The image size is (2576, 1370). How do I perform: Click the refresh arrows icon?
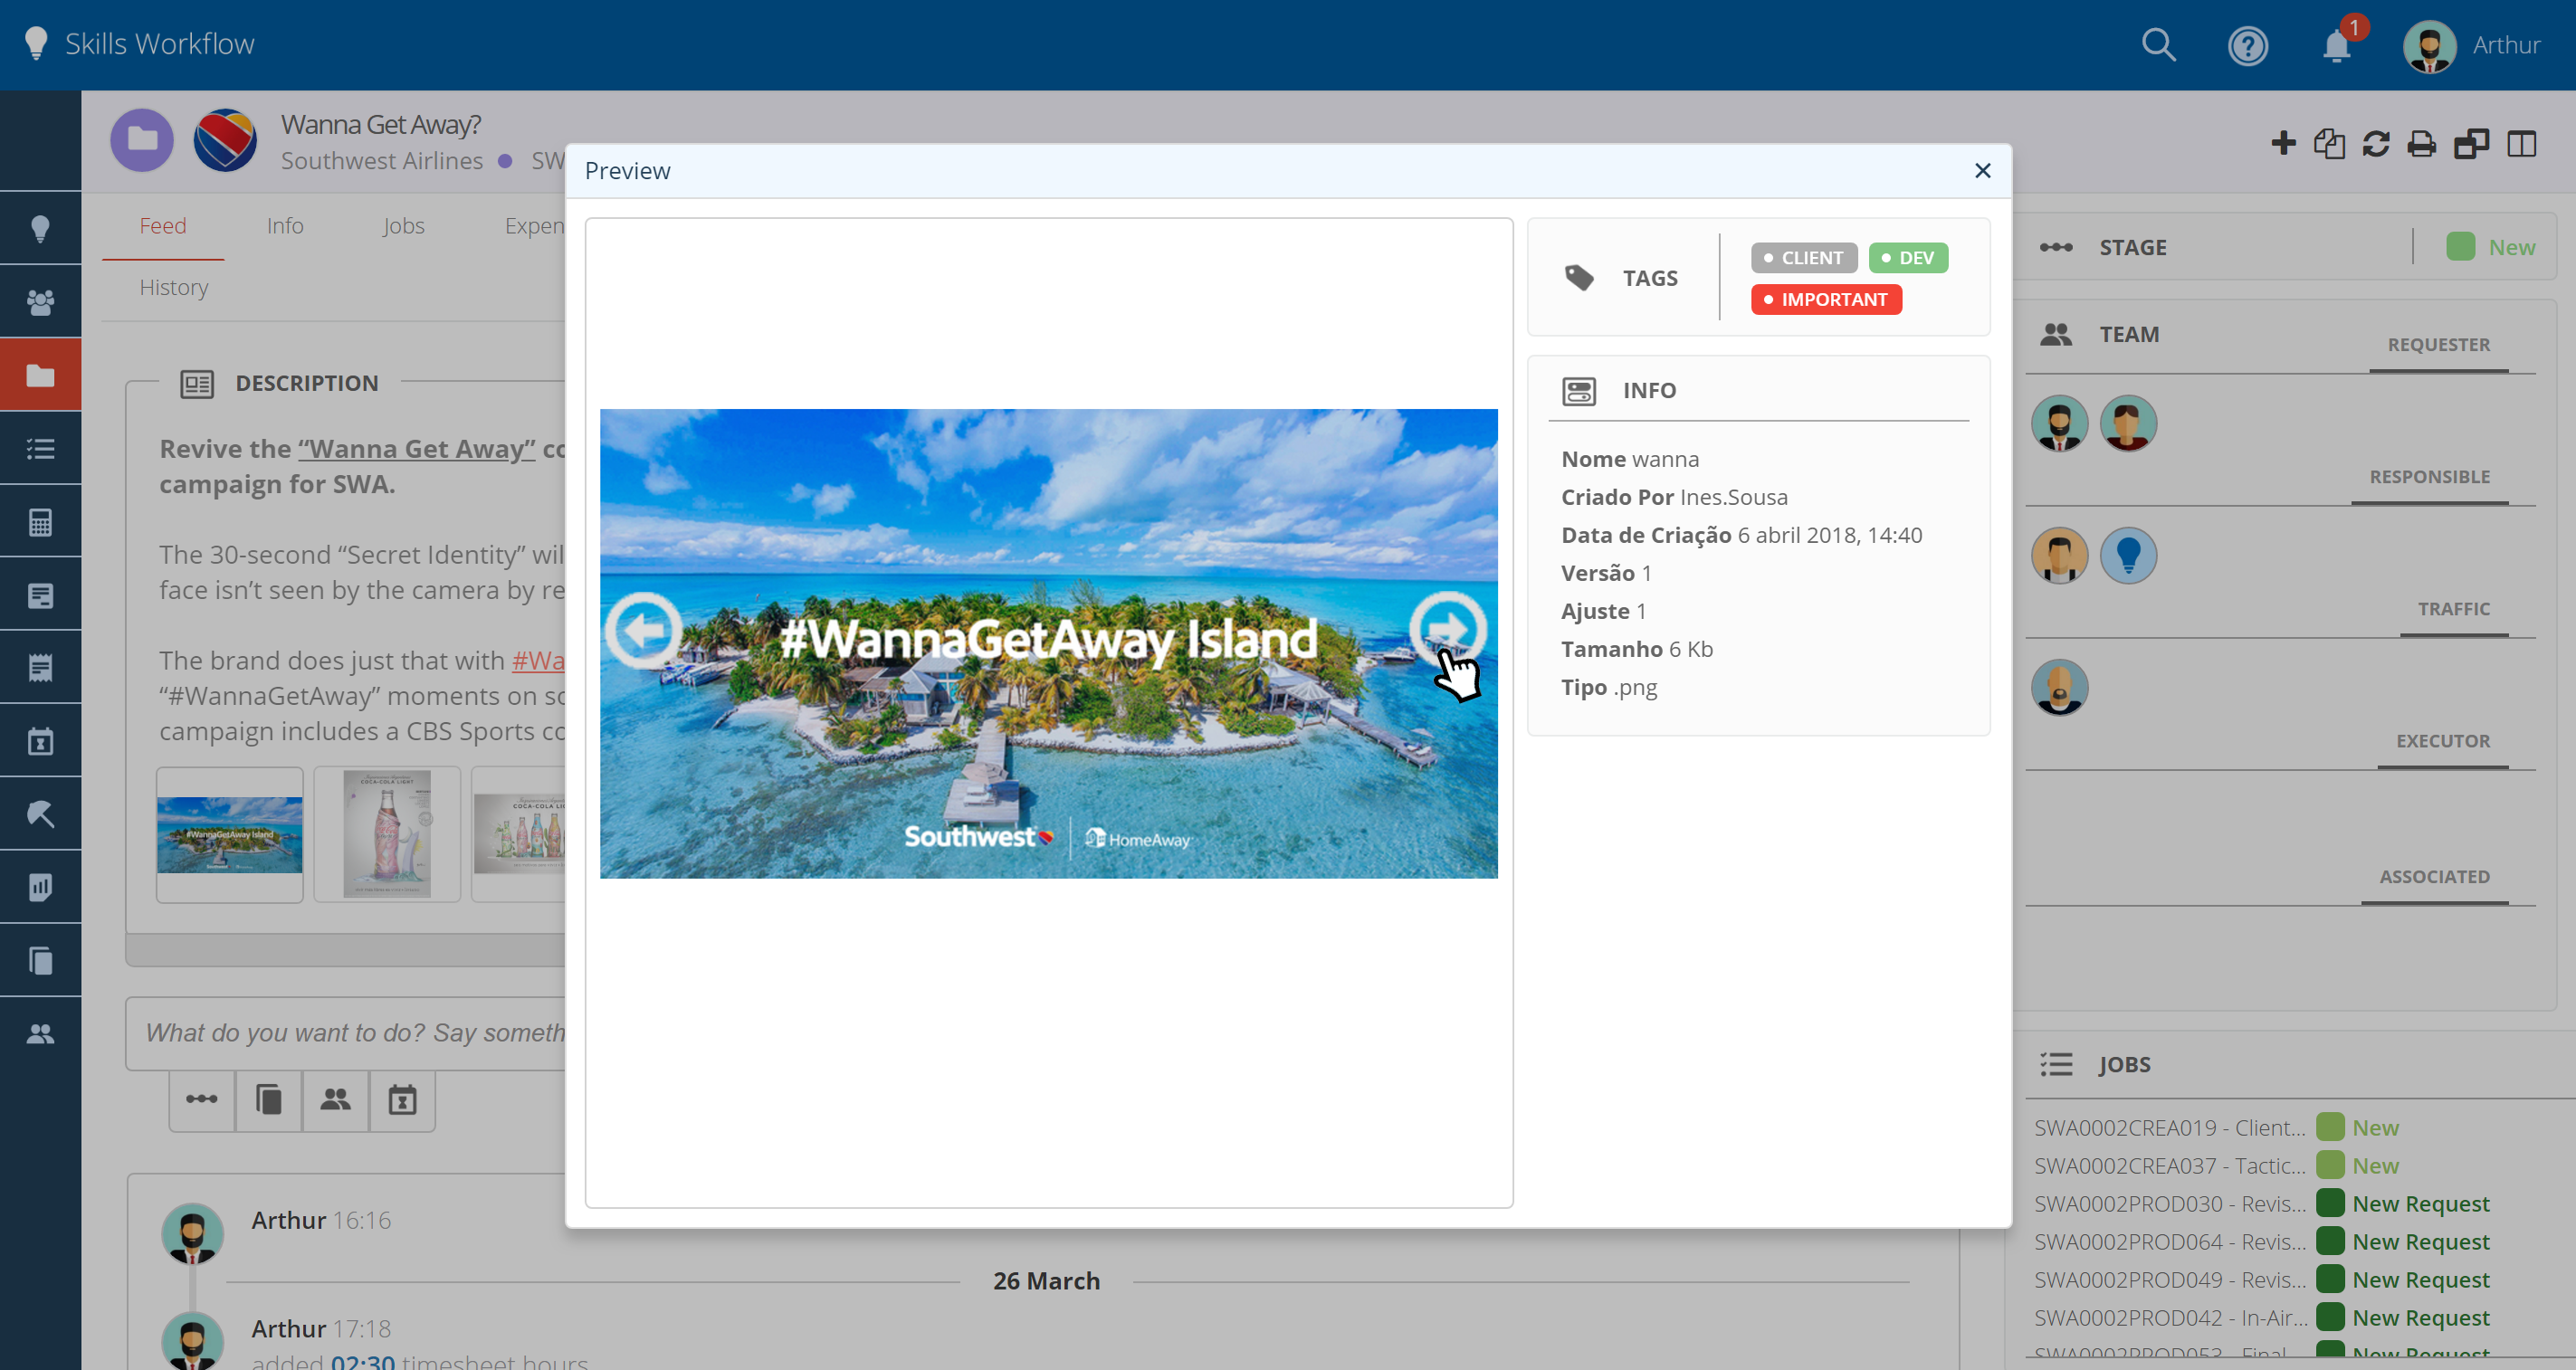2376,144
